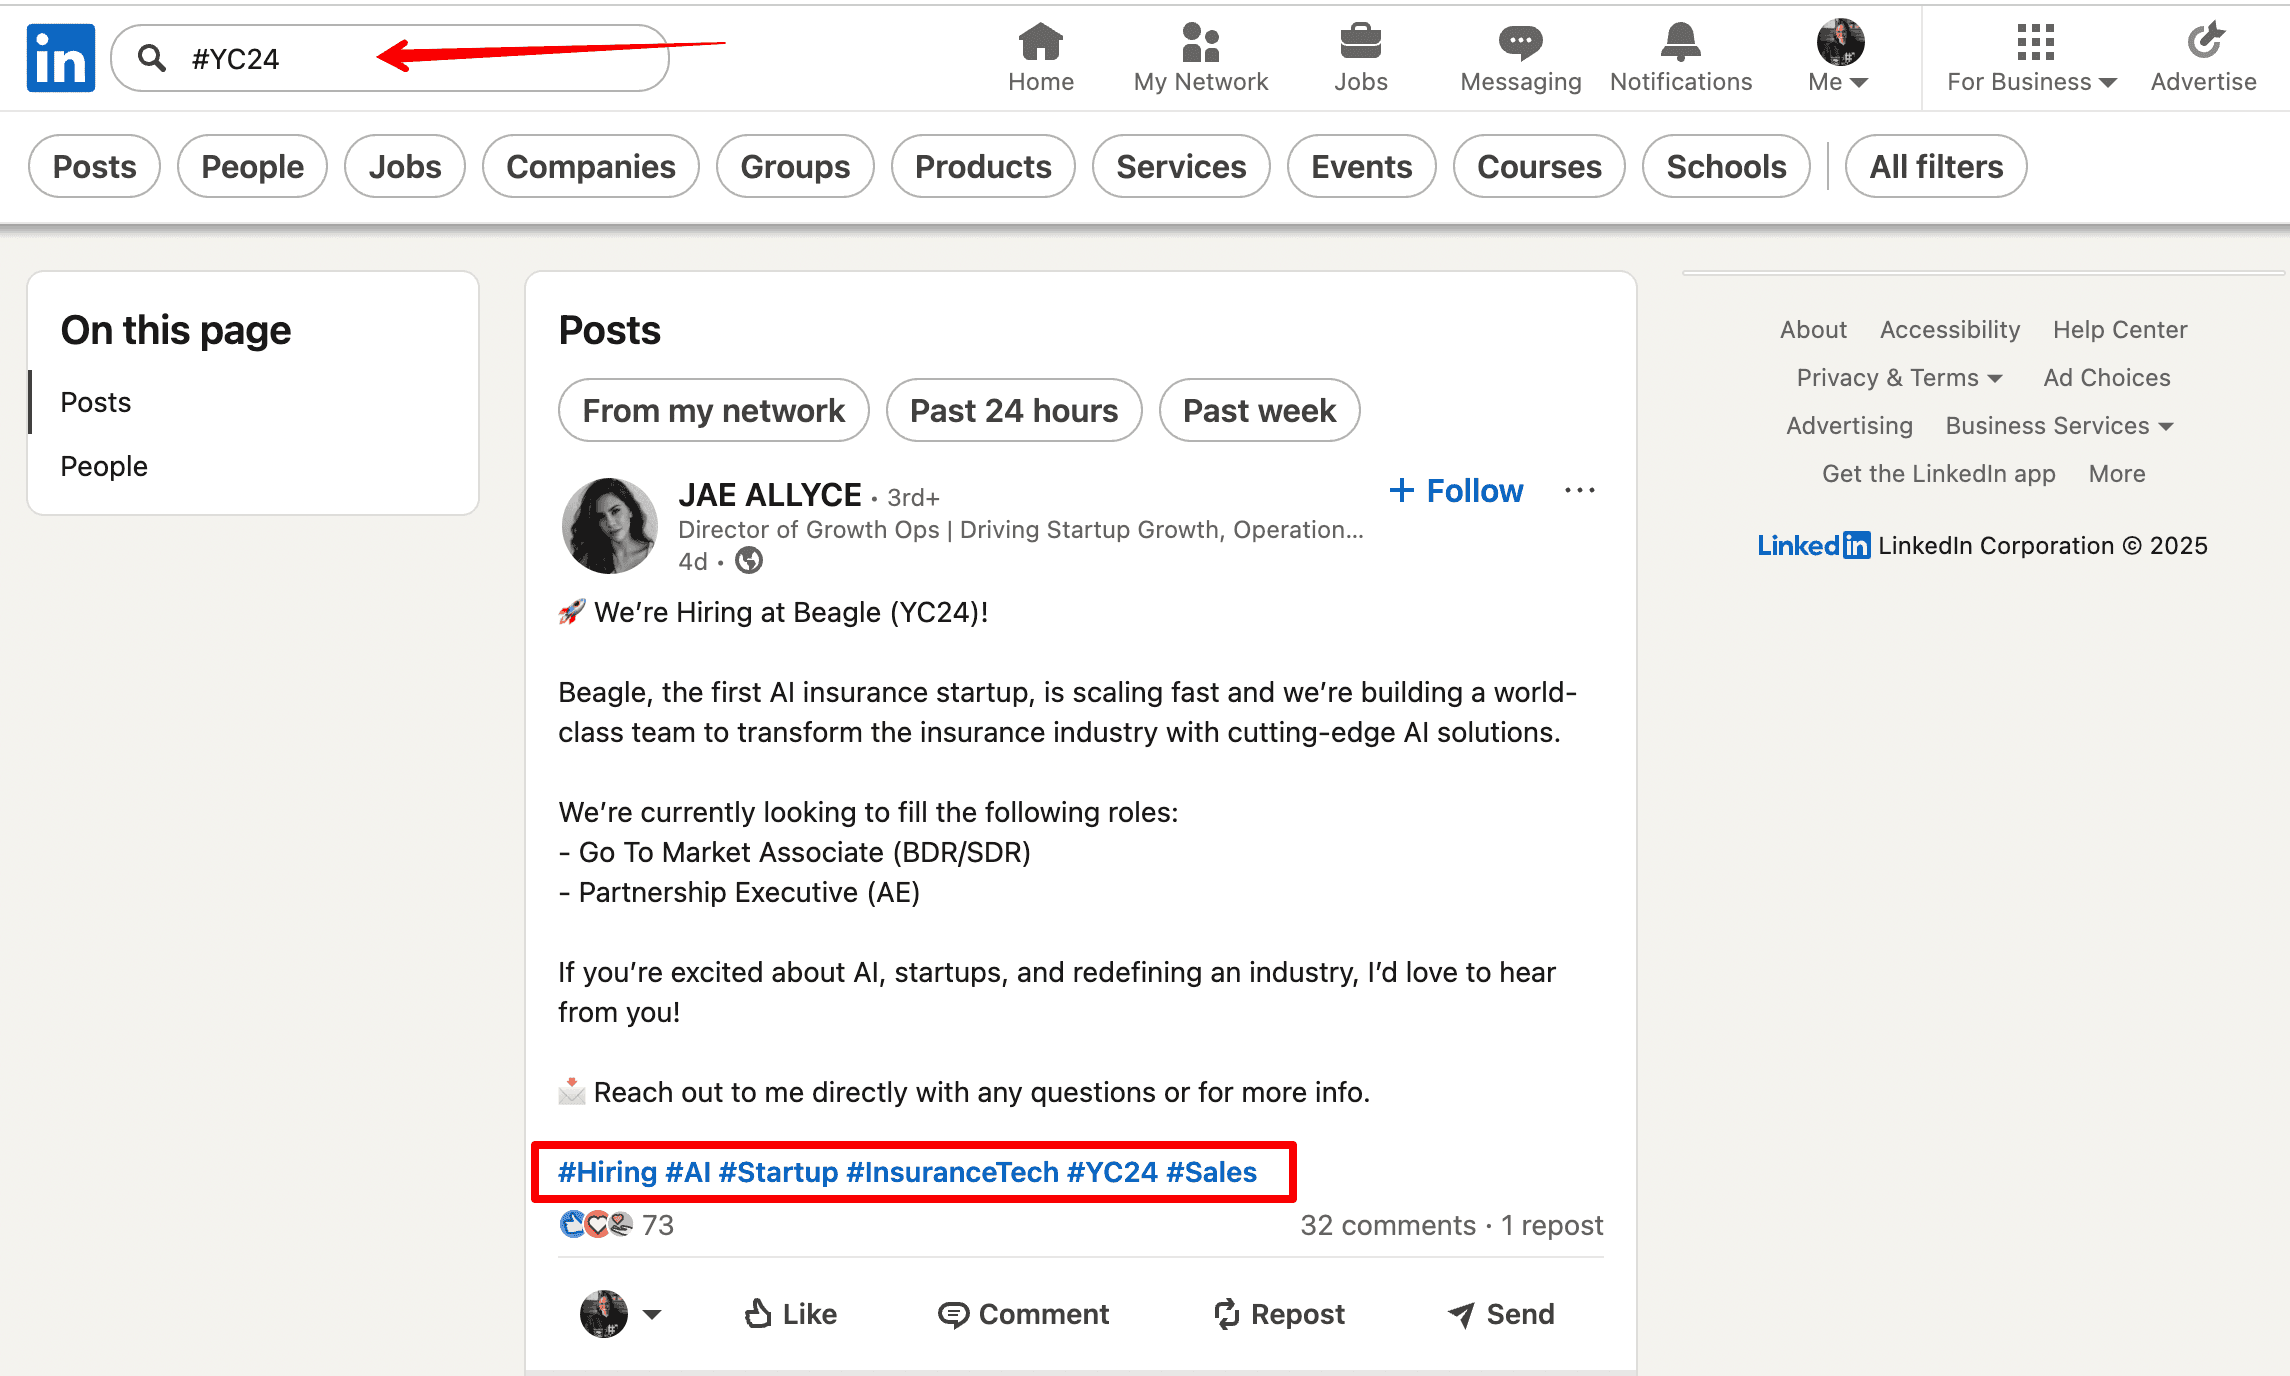
Task: Filter results by Past 24 hours
Action: (1013, 410)
